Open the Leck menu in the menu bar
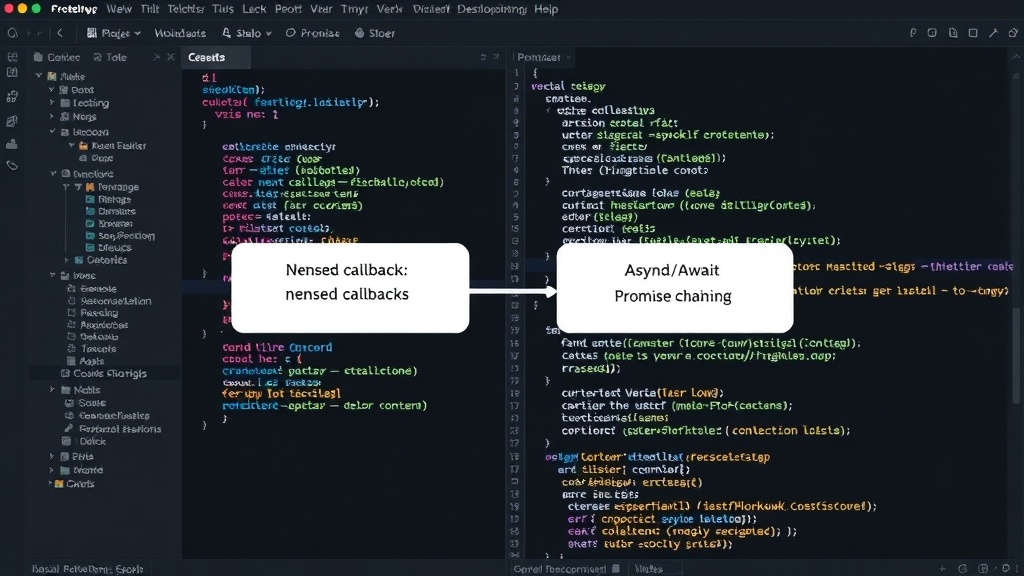1024x576 pixels. click(254, 9)
